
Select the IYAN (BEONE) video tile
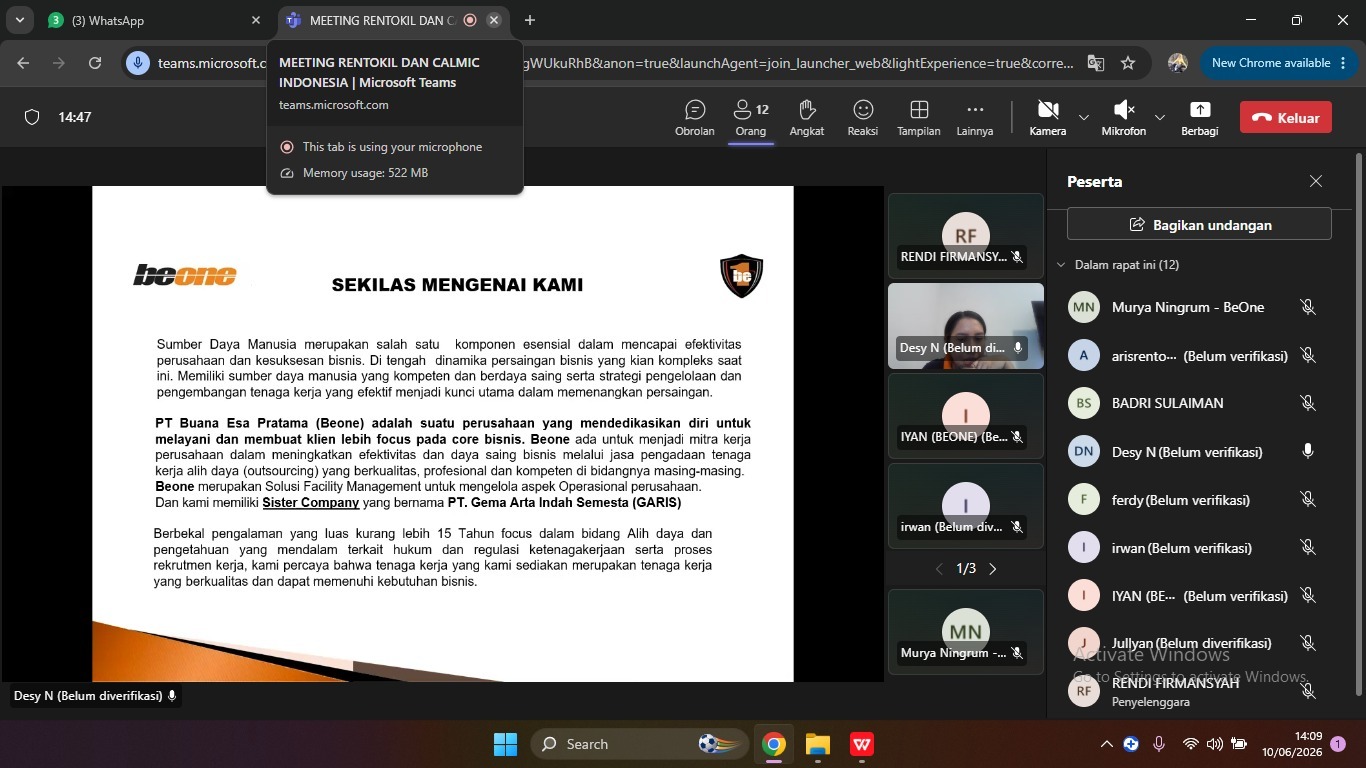(x=966, y=416)
